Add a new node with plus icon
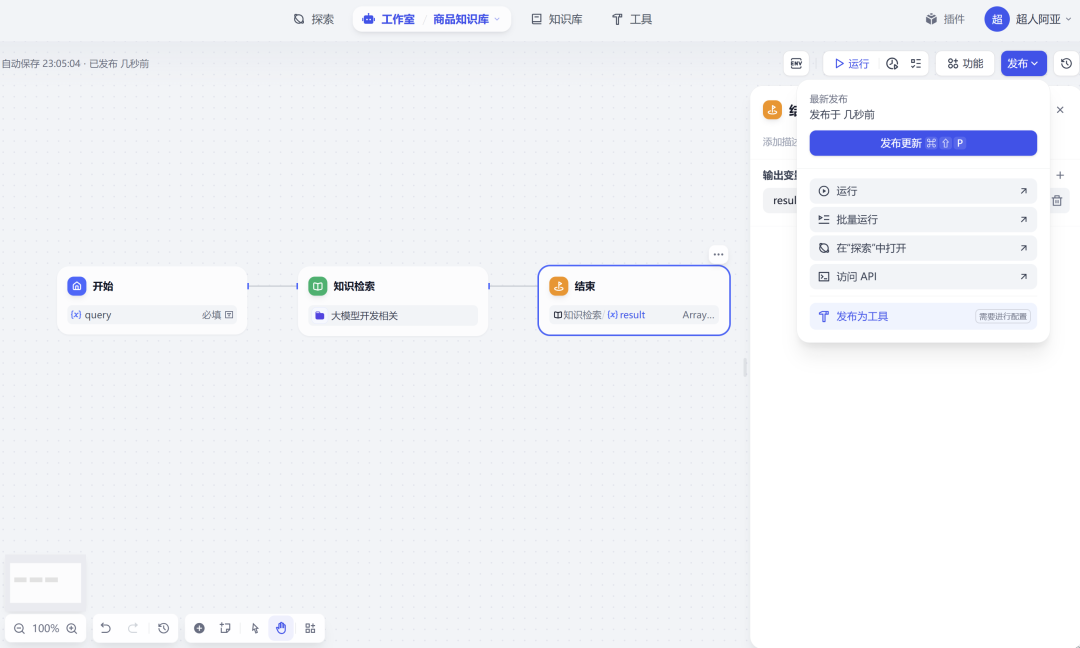The width and height of the screenshot is (1080, 648). [199, 628]
